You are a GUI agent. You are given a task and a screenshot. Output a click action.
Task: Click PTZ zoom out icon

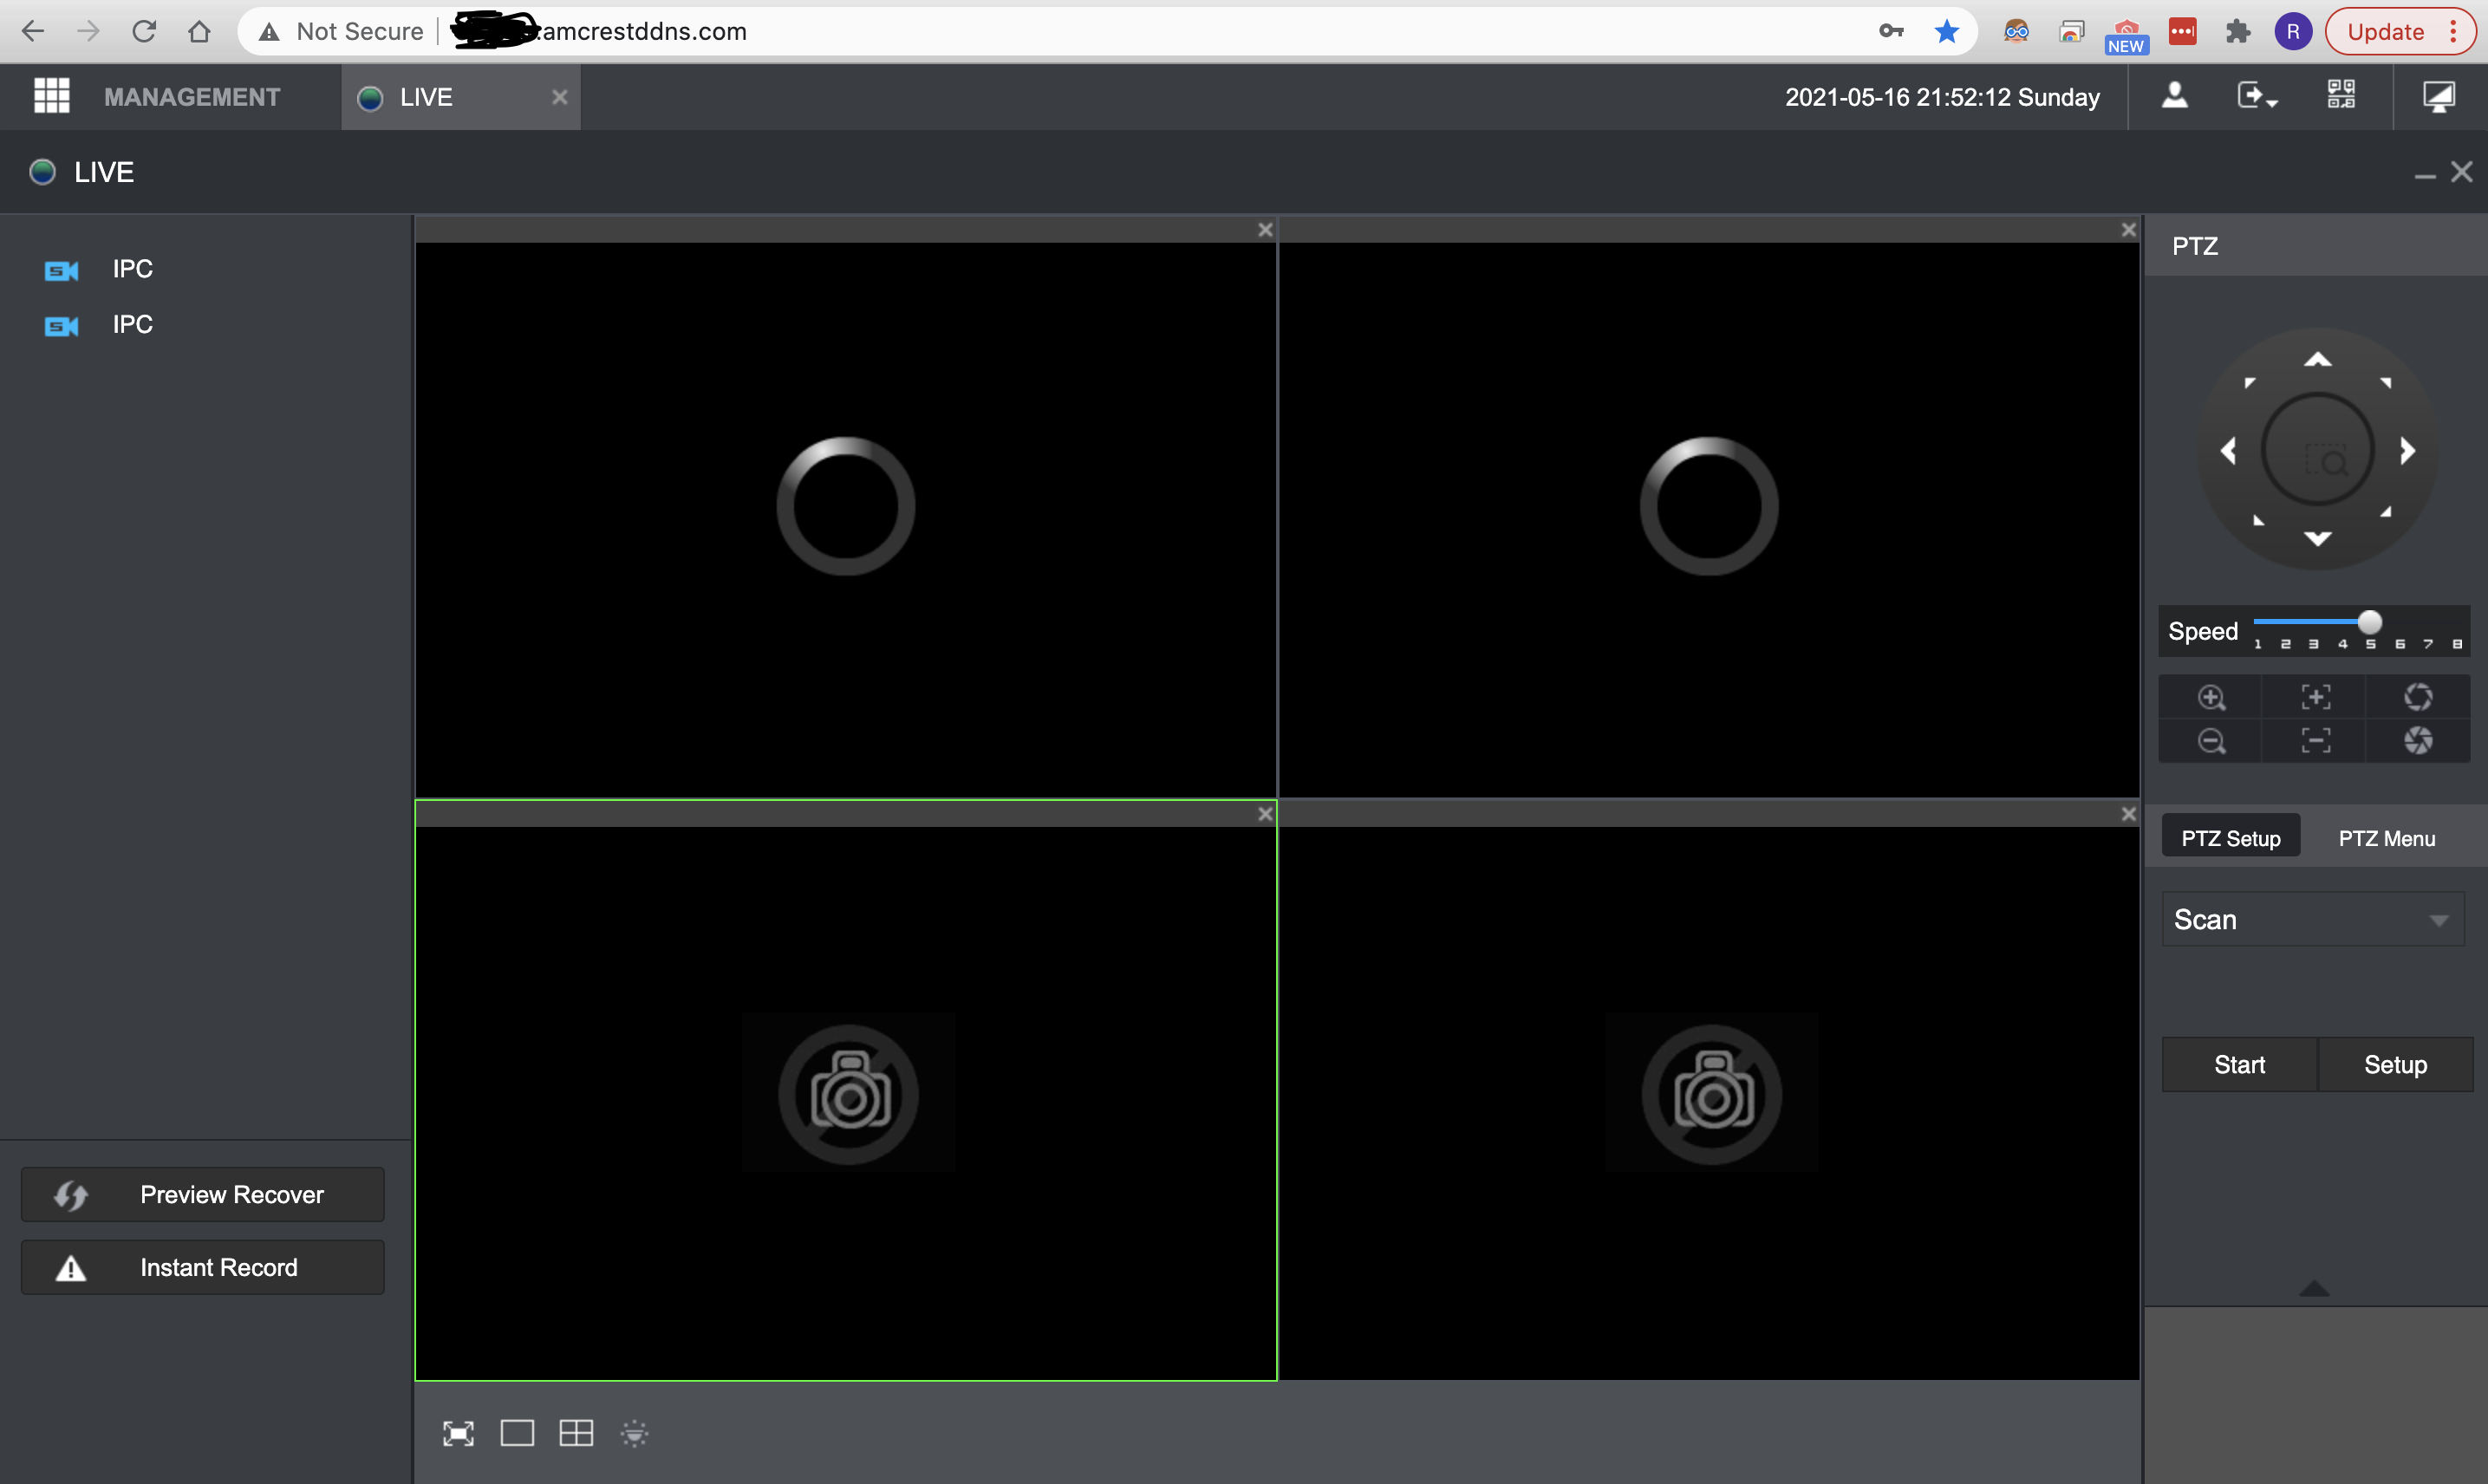pyautogui.click(x=2212, y=741)
